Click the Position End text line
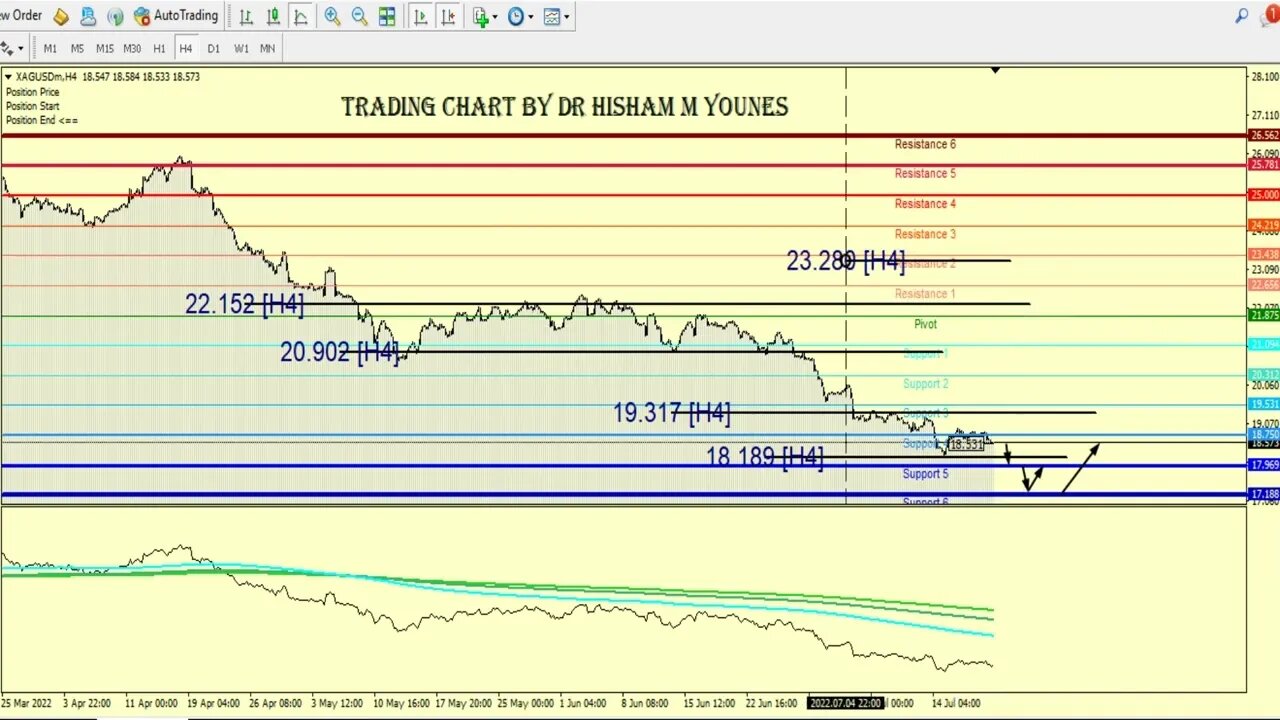The width and height of the screenshot is (1280, 720). coord(42,120)
